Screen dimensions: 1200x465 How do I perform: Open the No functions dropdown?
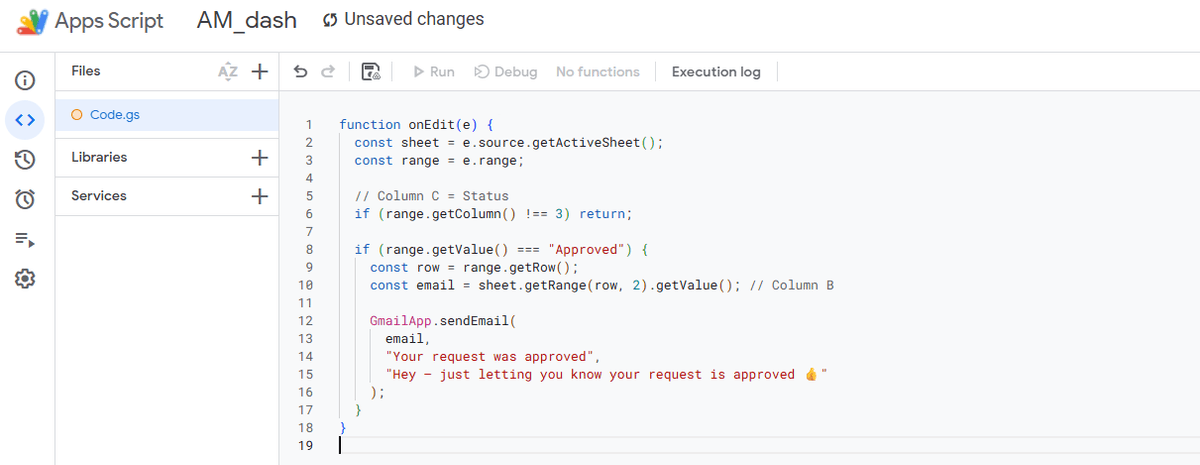click(x=597, y=72)
